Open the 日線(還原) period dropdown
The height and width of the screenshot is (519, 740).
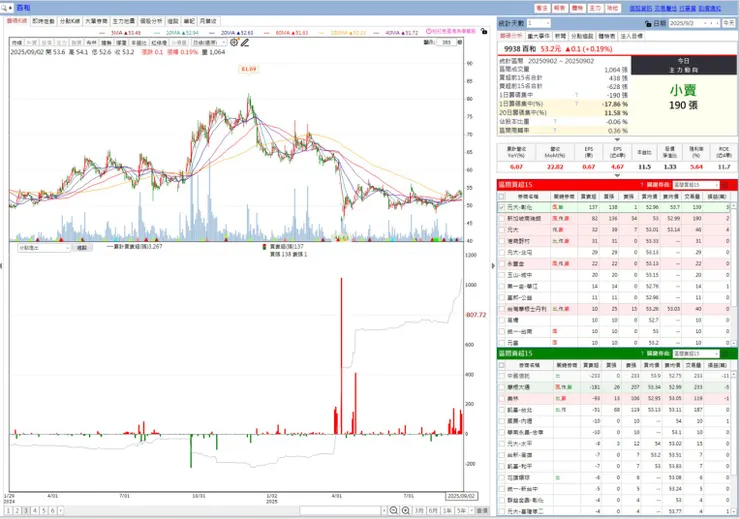point(210,42)
